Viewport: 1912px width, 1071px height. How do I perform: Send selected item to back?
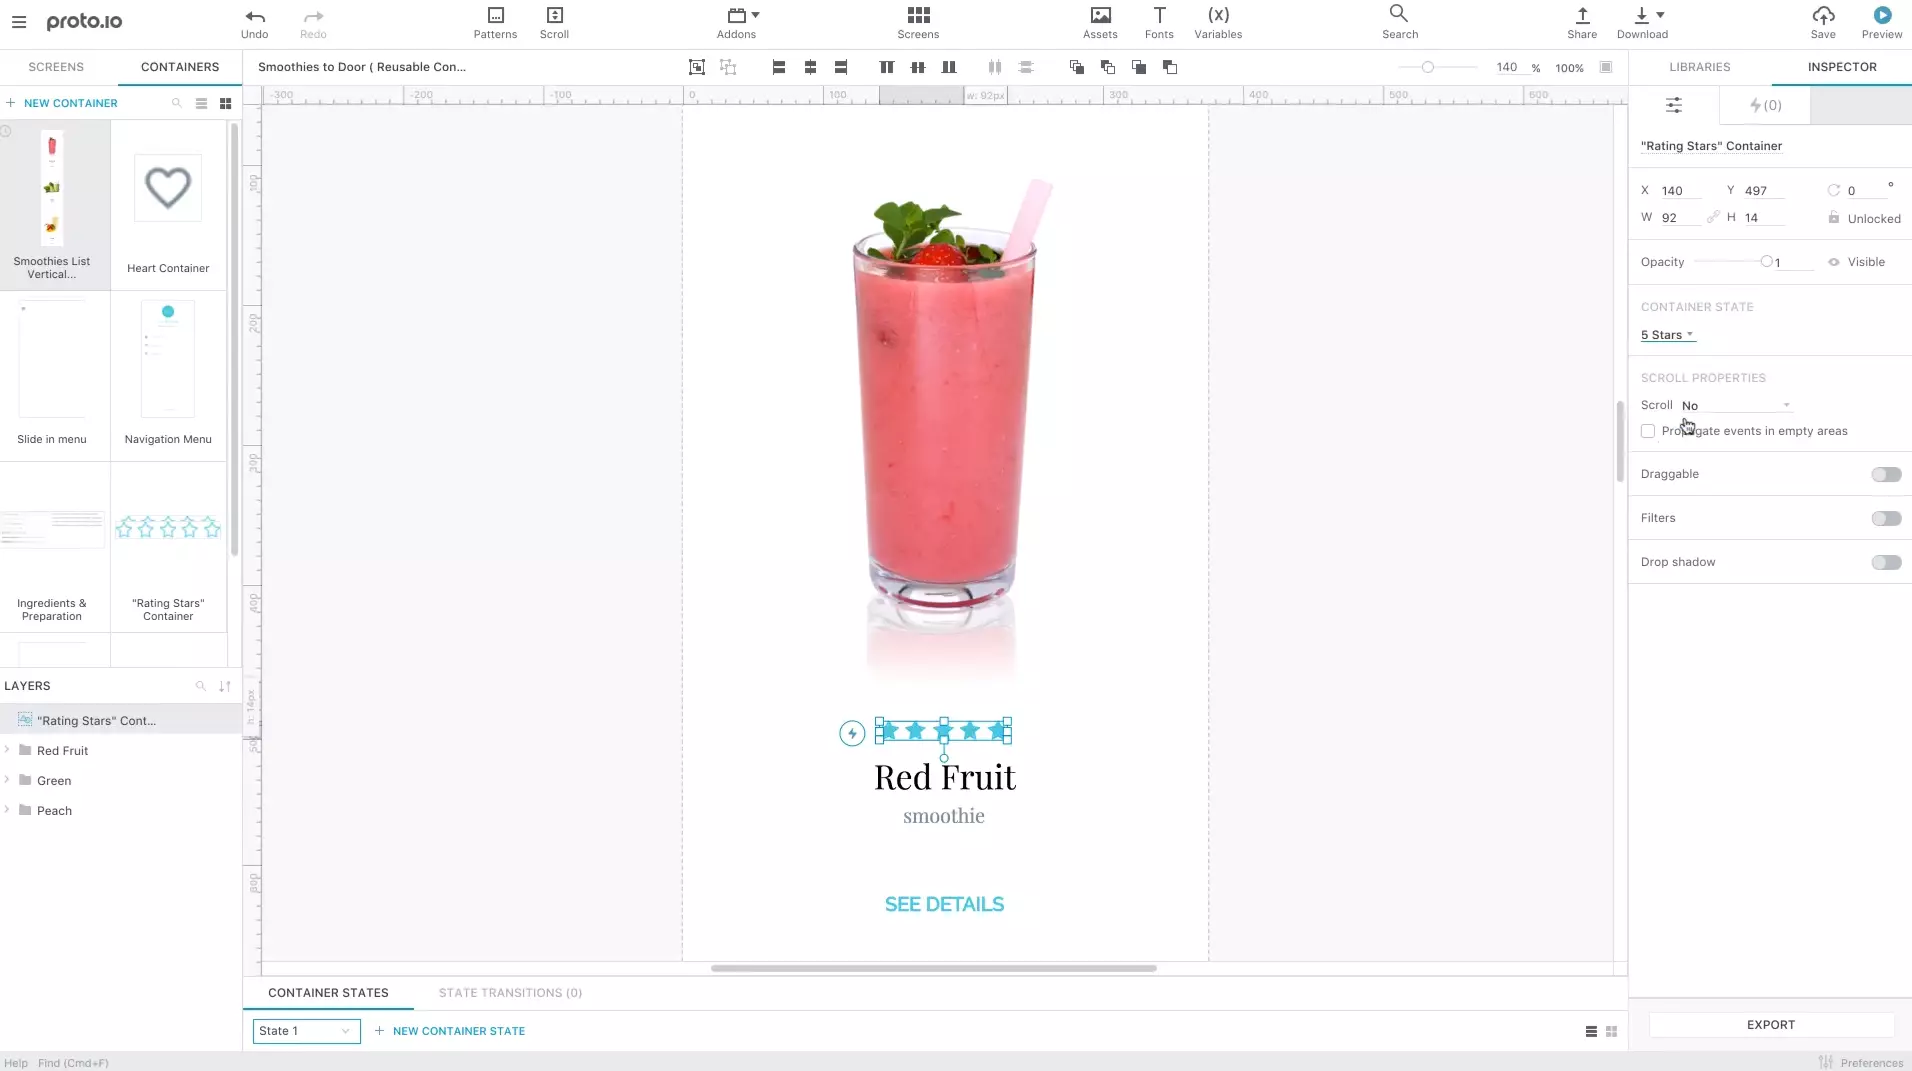pyautogui.click(x=1170, y=67)
